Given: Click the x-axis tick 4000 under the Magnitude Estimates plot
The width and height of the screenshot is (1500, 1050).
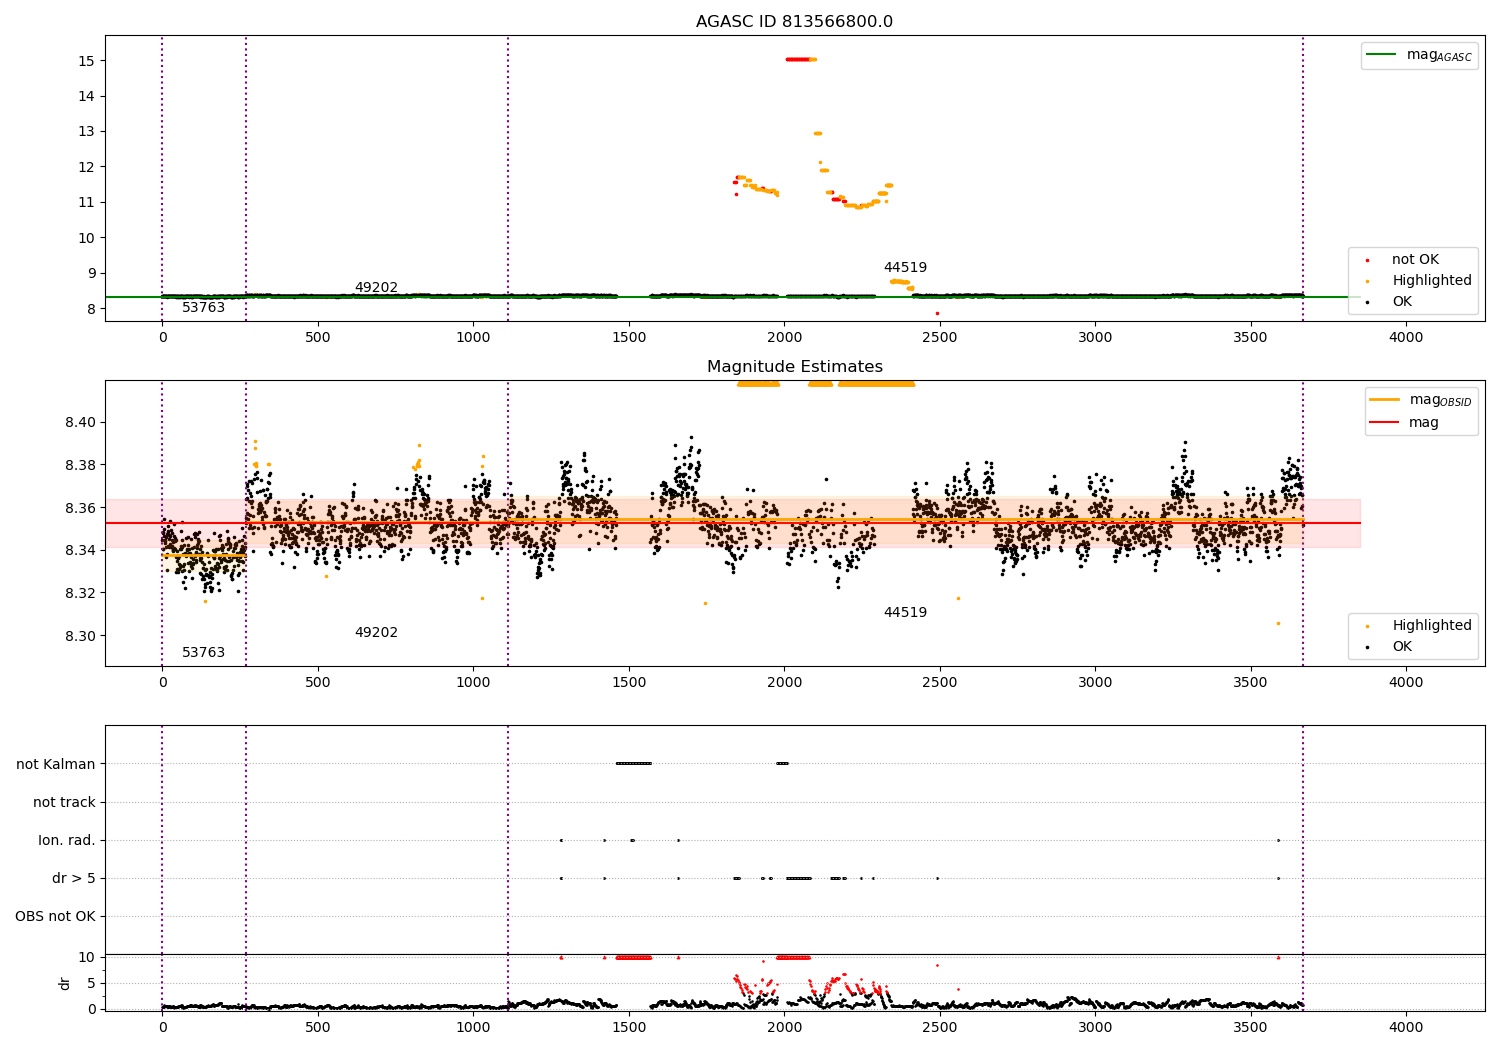Looking at the screenshot, I should [x=1406, y=683].
